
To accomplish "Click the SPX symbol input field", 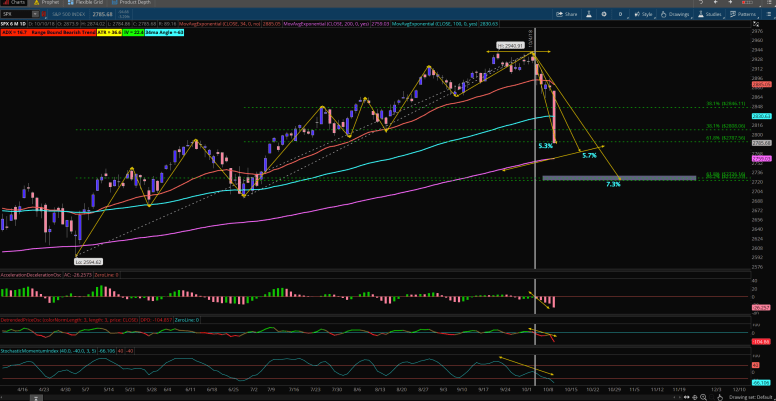I will (16, 14).
